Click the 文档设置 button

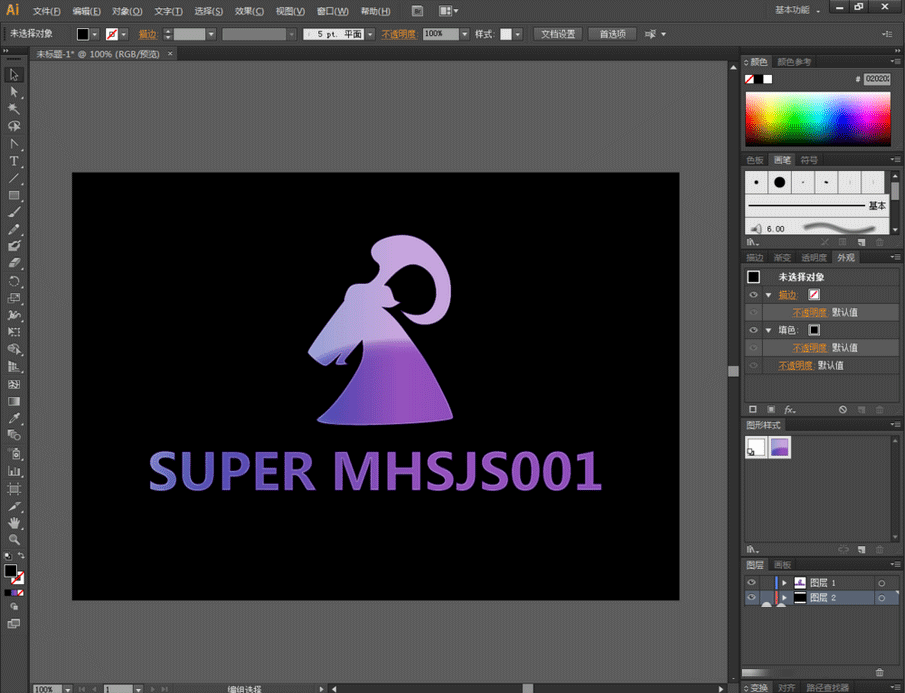(558, 34)
